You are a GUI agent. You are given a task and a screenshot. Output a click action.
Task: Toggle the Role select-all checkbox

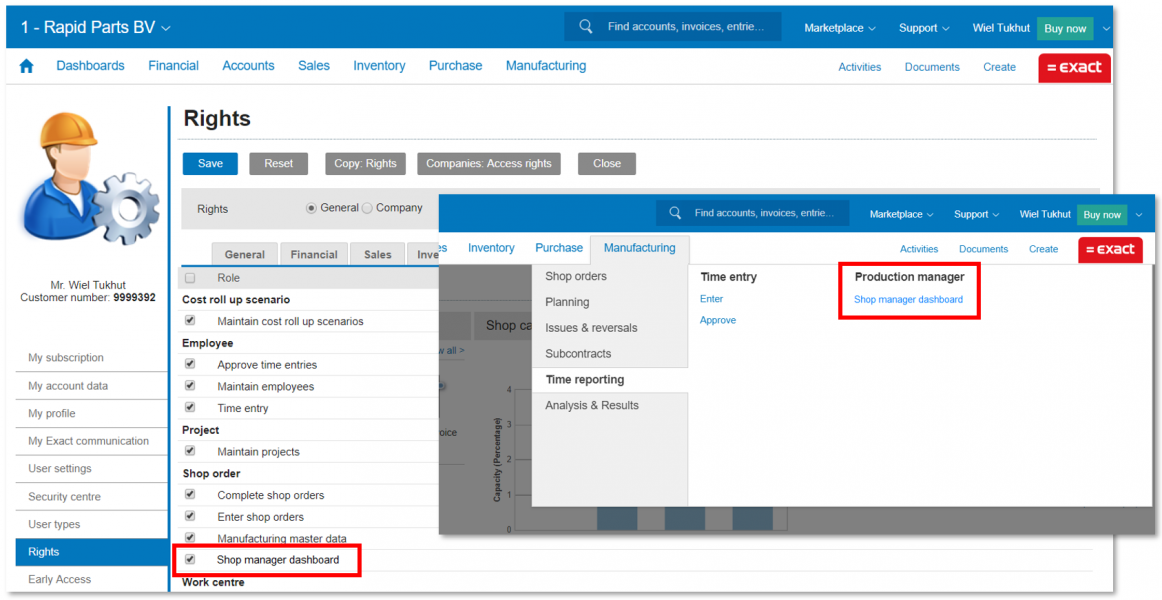point(190,278)
